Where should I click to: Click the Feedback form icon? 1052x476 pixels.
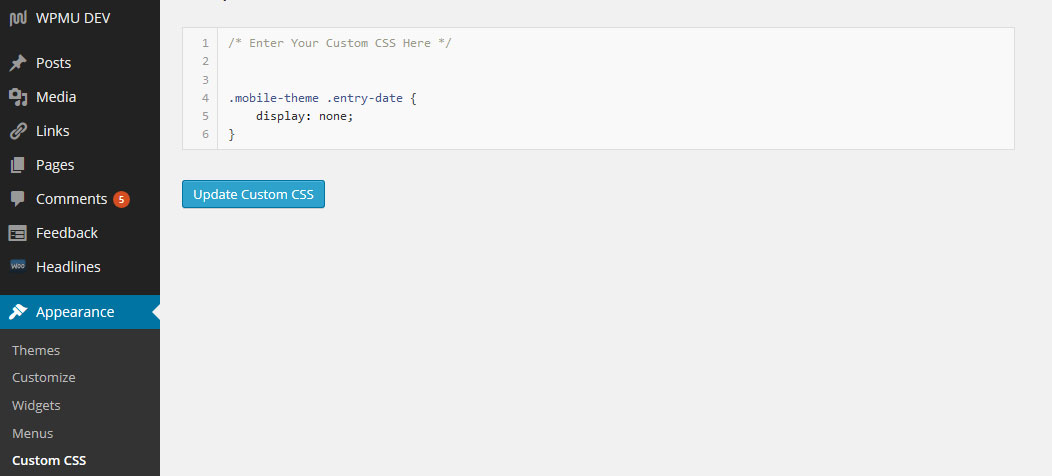18,233
